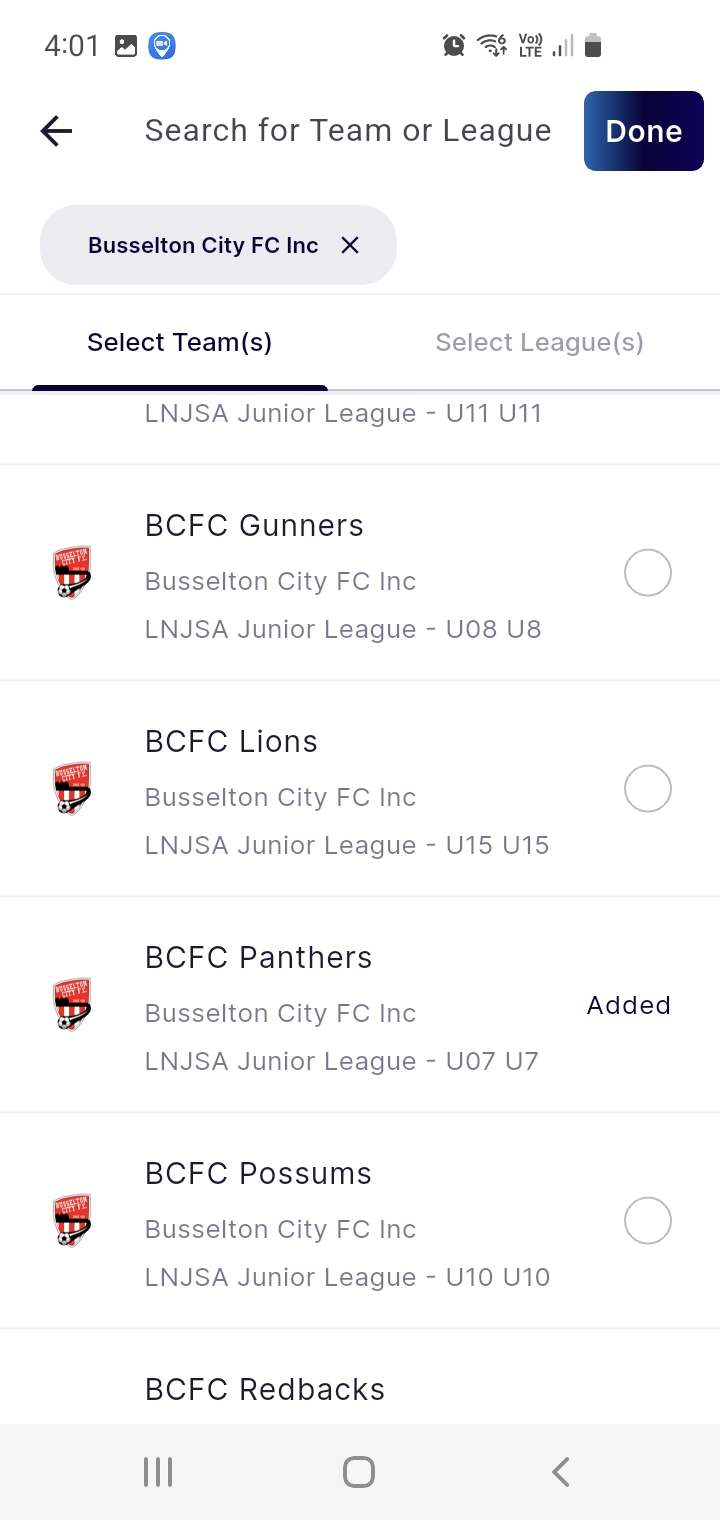Tap the BCFC Gunners club logo

tap(72, 573)
